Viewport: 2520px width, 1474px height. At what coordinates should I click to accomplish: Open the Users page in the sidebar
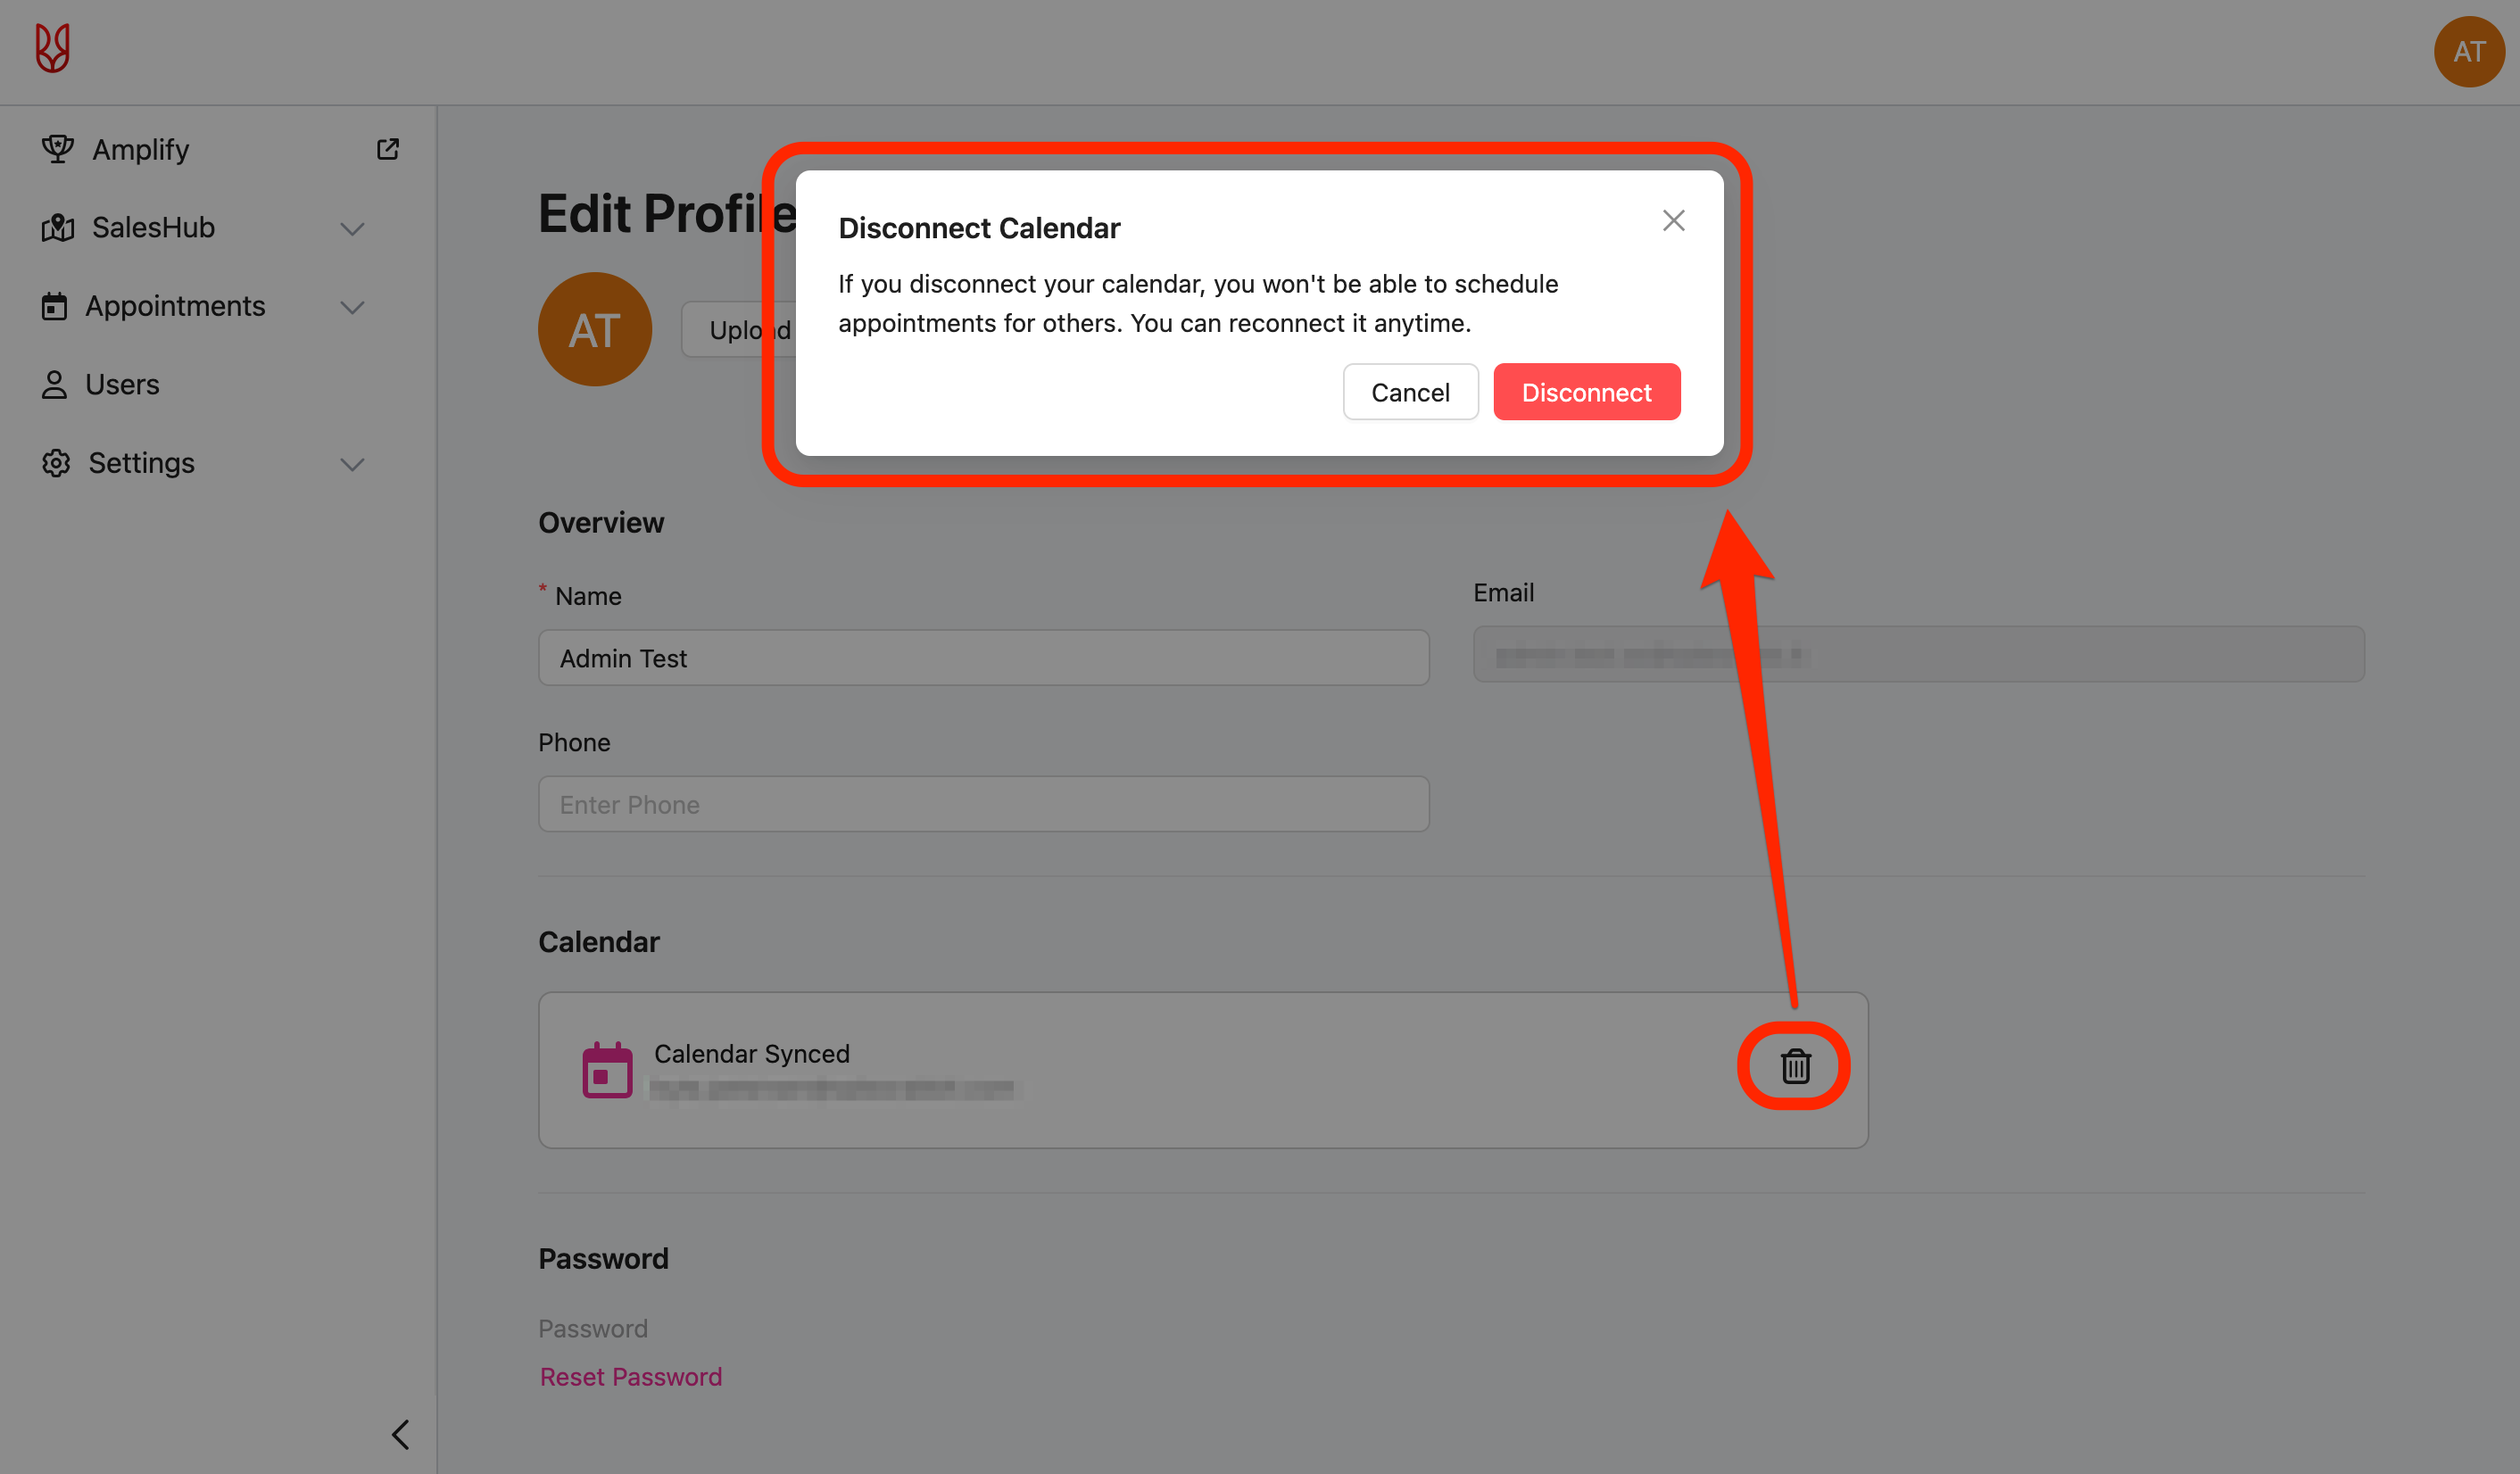[121, 385]
